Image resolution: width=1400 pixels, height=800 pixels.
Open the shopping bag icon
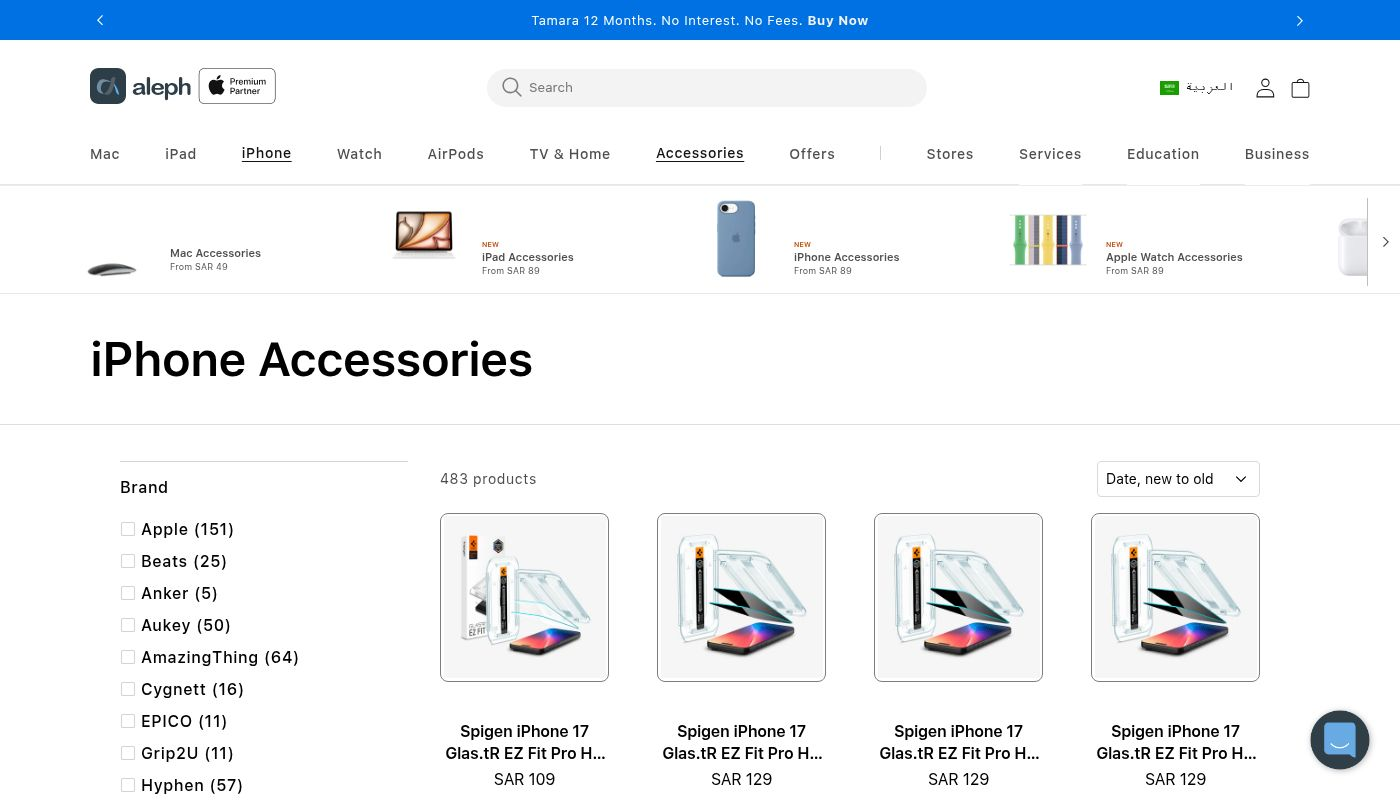[1300, 88]
